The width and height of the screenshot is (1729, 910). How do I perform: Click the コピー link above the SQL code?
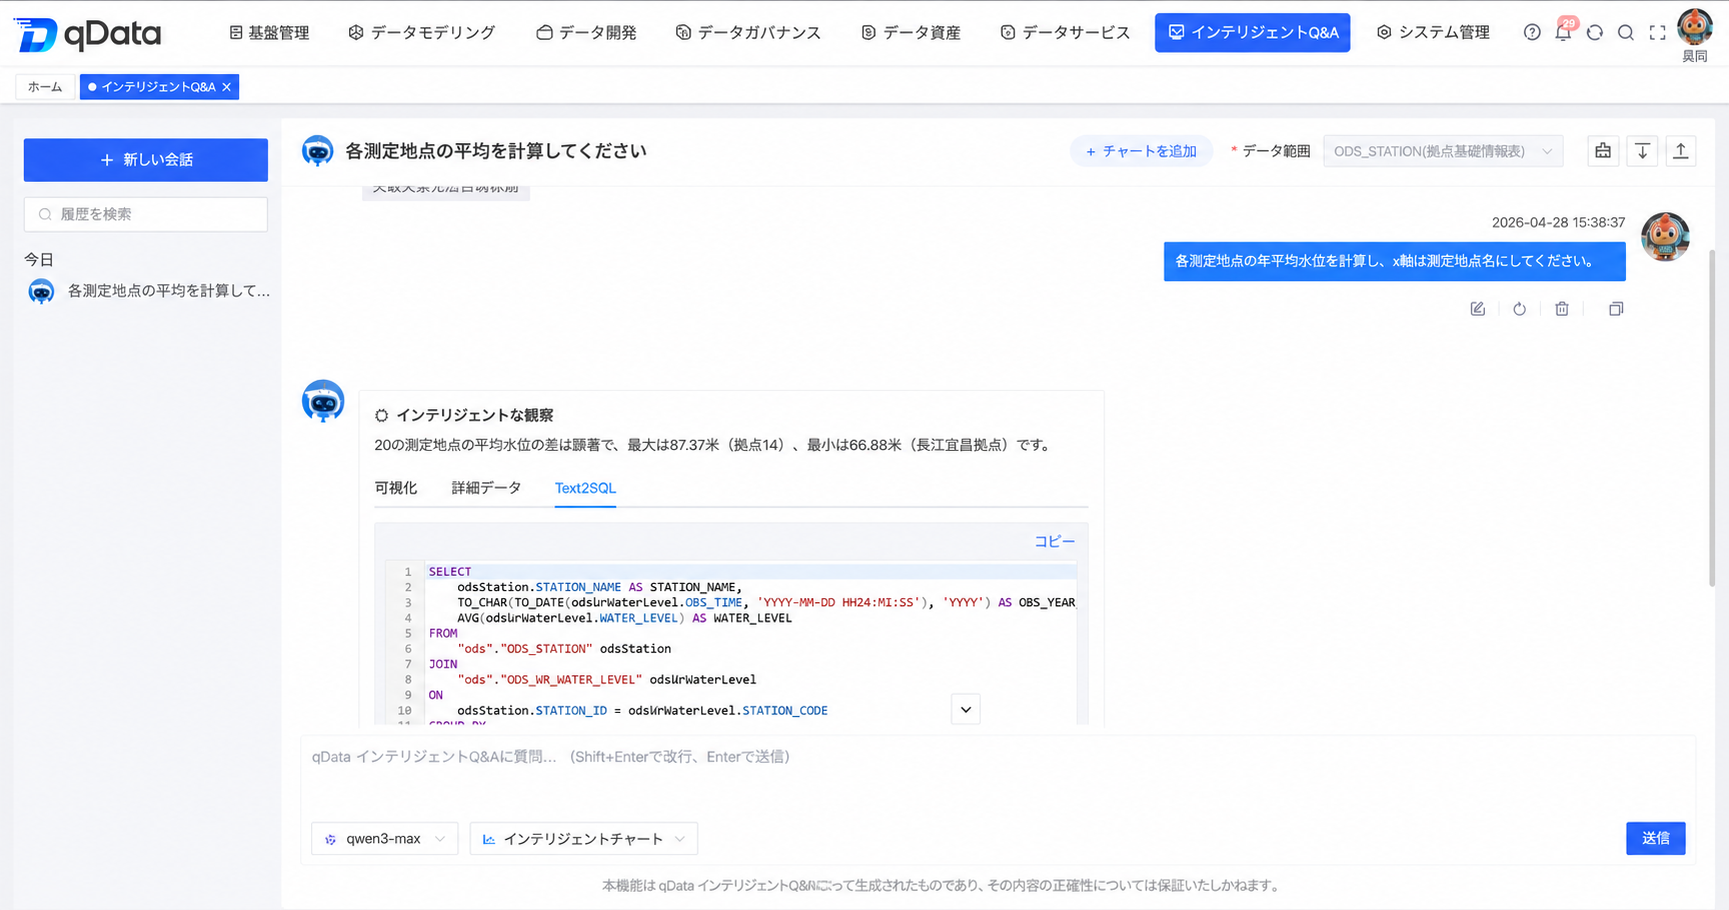click(1054, 541)
